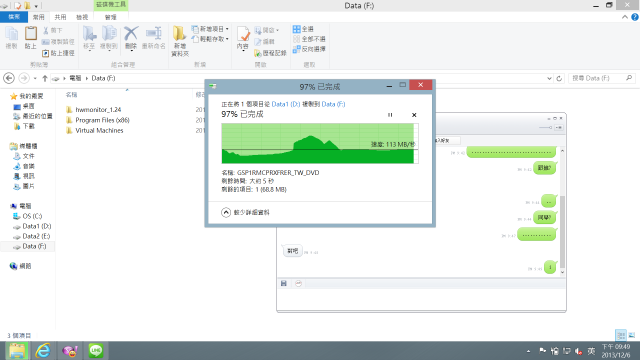Open the New item (新增項目) dropdown
This screenshot has height=360, width=640.
tap(210, 29)
